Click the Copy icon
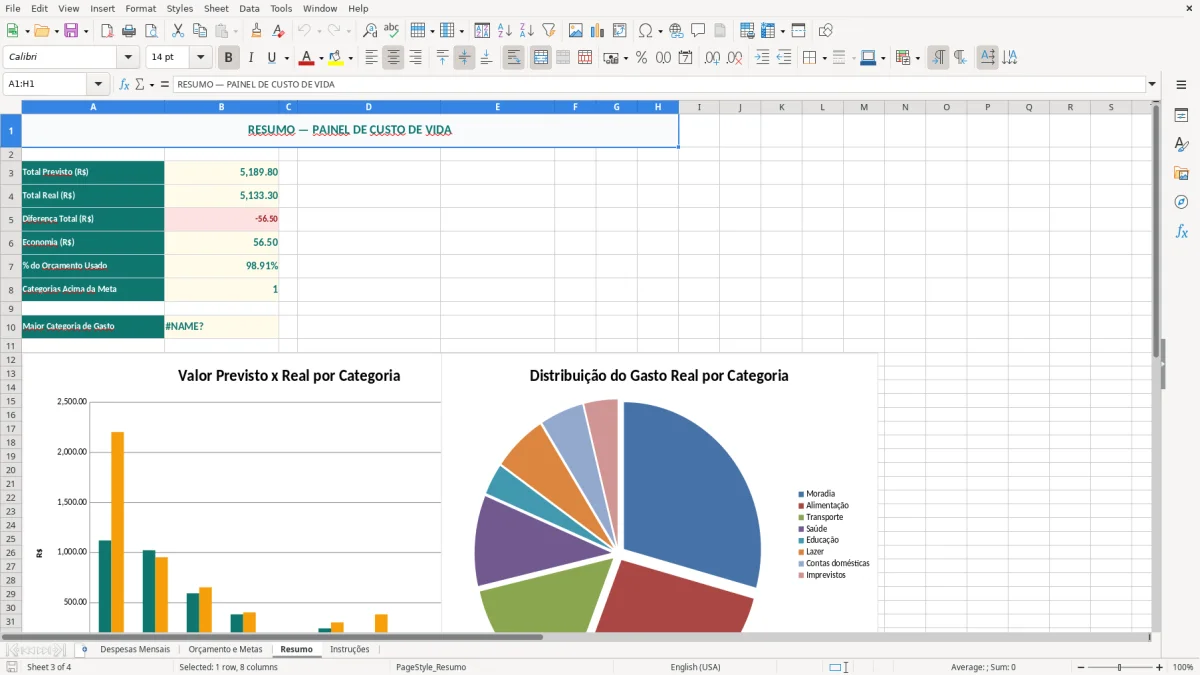 click(200, 31)
